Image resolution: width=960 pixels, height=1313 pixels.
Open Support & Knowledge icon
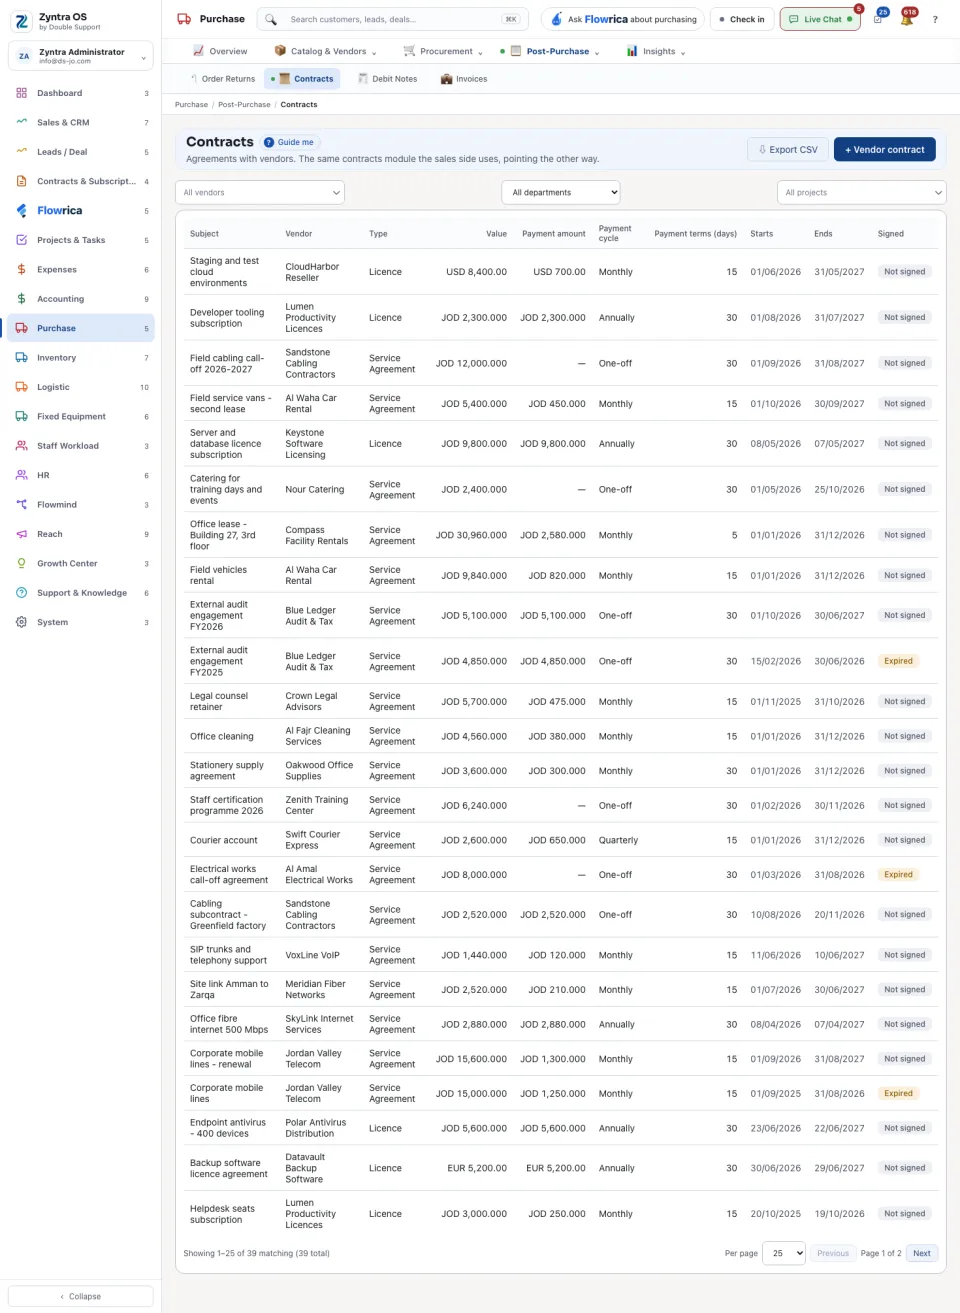coord(21,593)
